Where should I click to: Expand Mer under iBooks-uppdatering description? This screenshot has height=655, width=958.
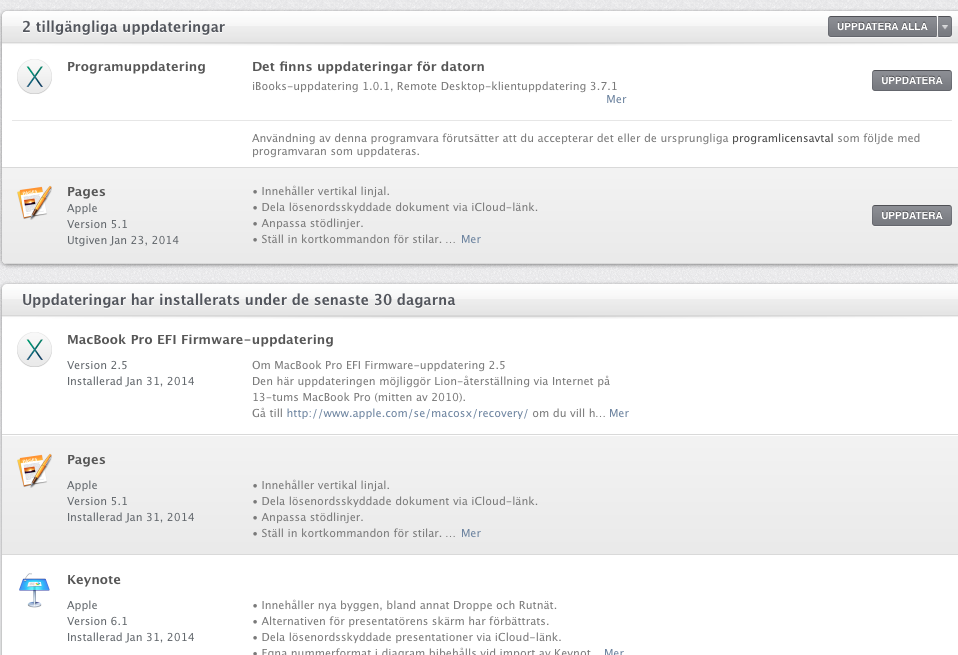616,99
